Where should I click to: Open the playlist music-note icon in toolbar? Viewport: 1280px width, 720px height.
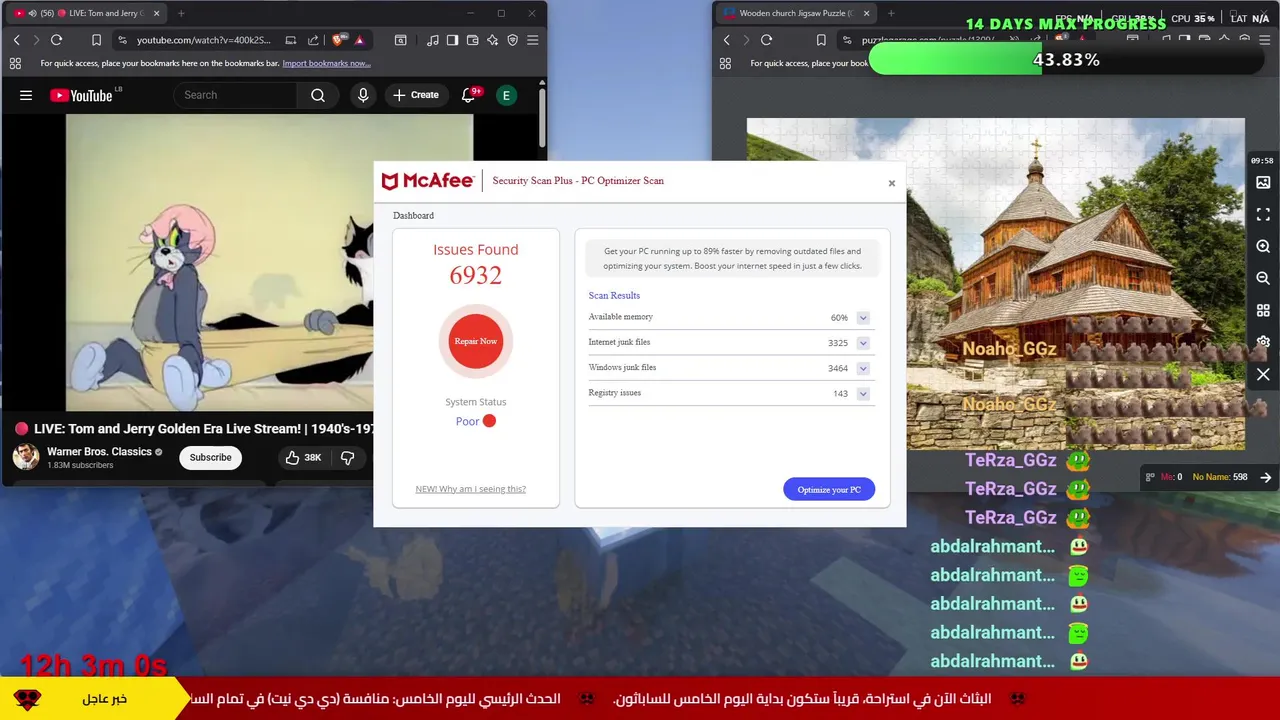point(432,40)
